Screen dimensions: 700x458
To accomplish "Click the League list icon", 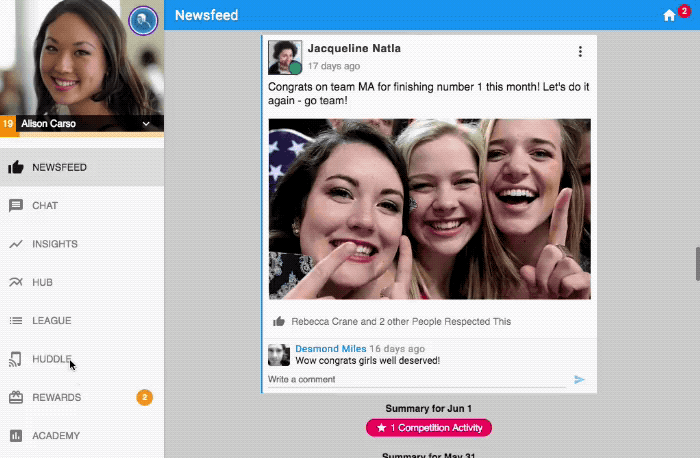I will pos(16,321).
